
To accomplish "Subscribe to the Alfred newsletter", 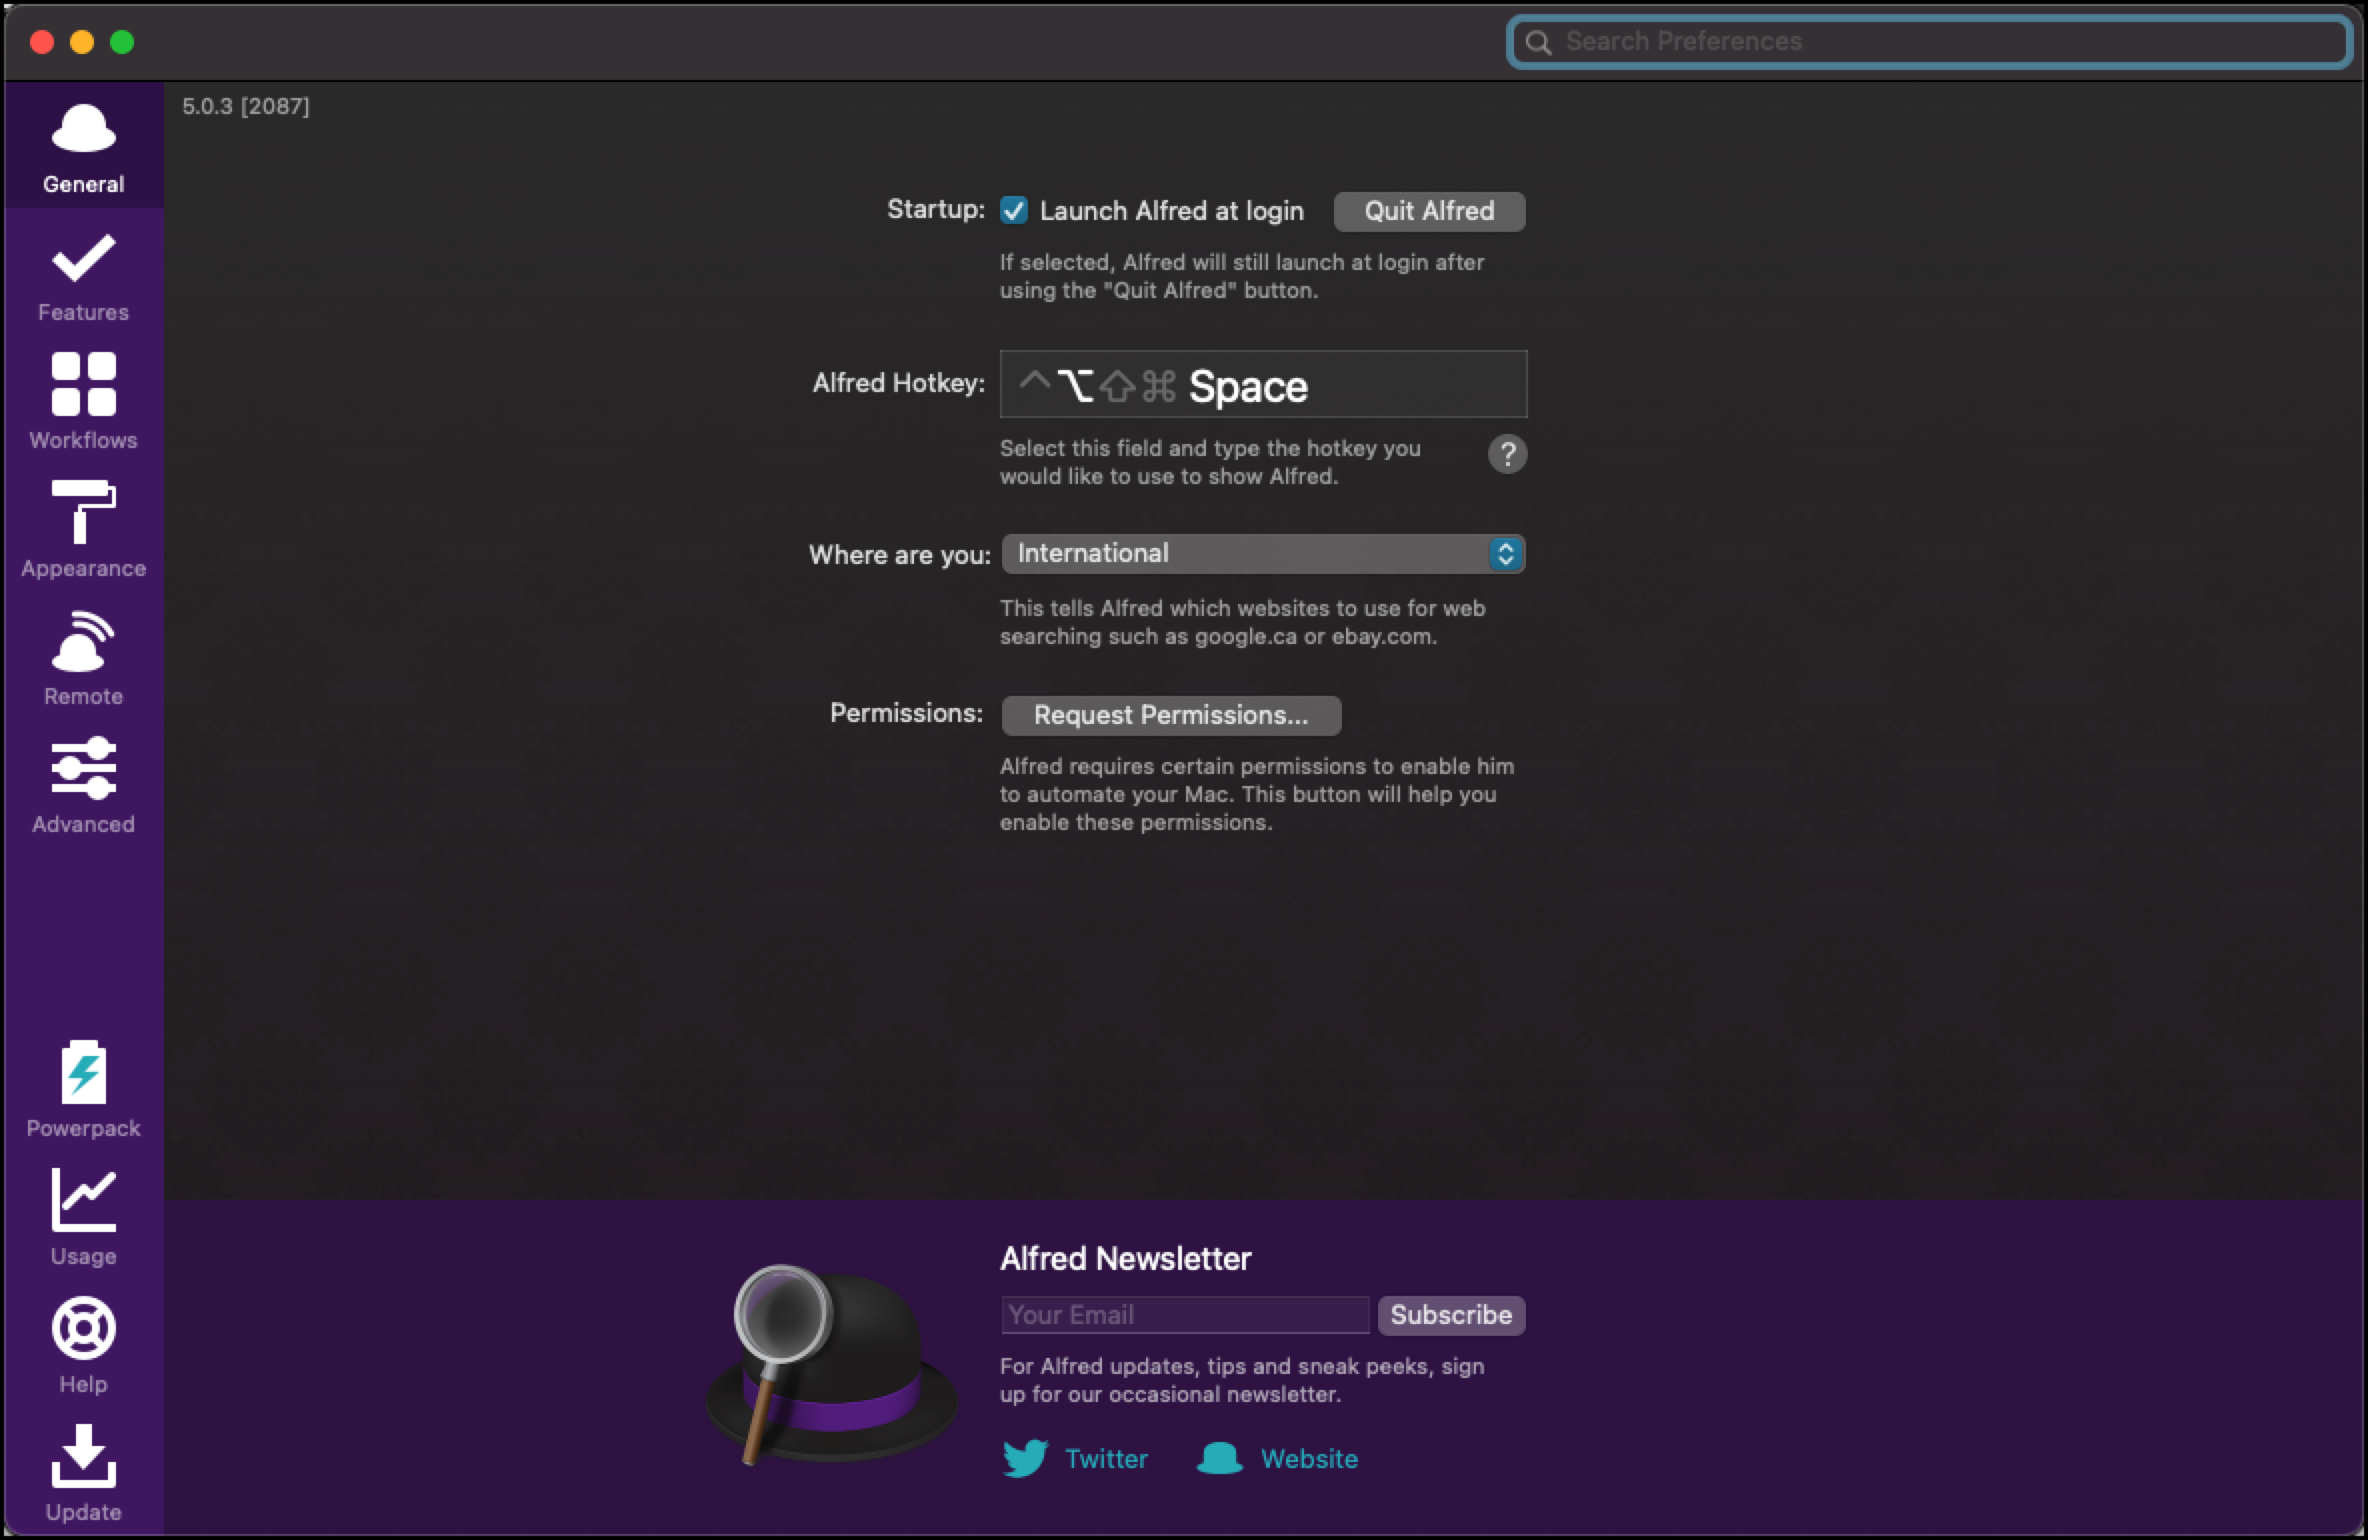I will 1451,1315.
